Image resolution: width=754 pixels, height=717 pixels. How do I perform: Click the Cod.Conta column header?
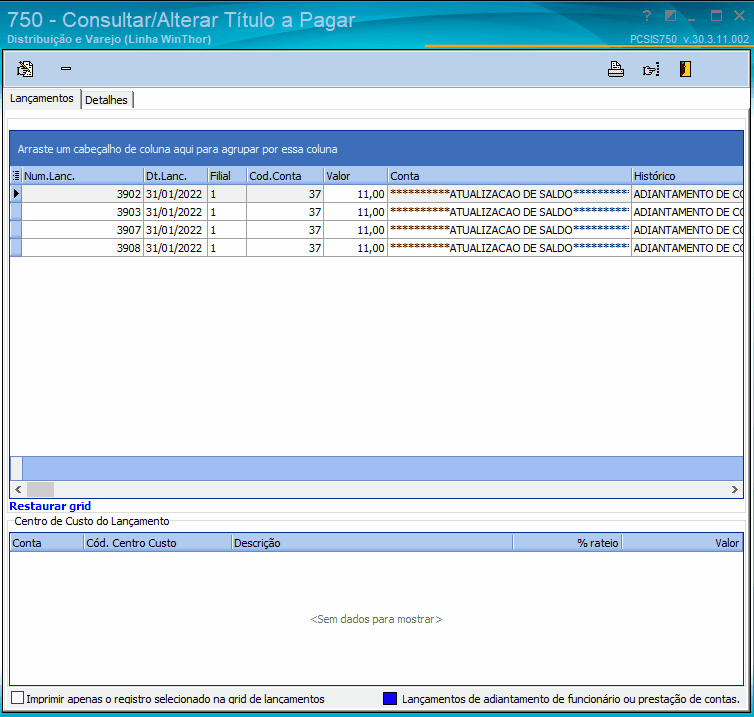click(x=285, y=176)
